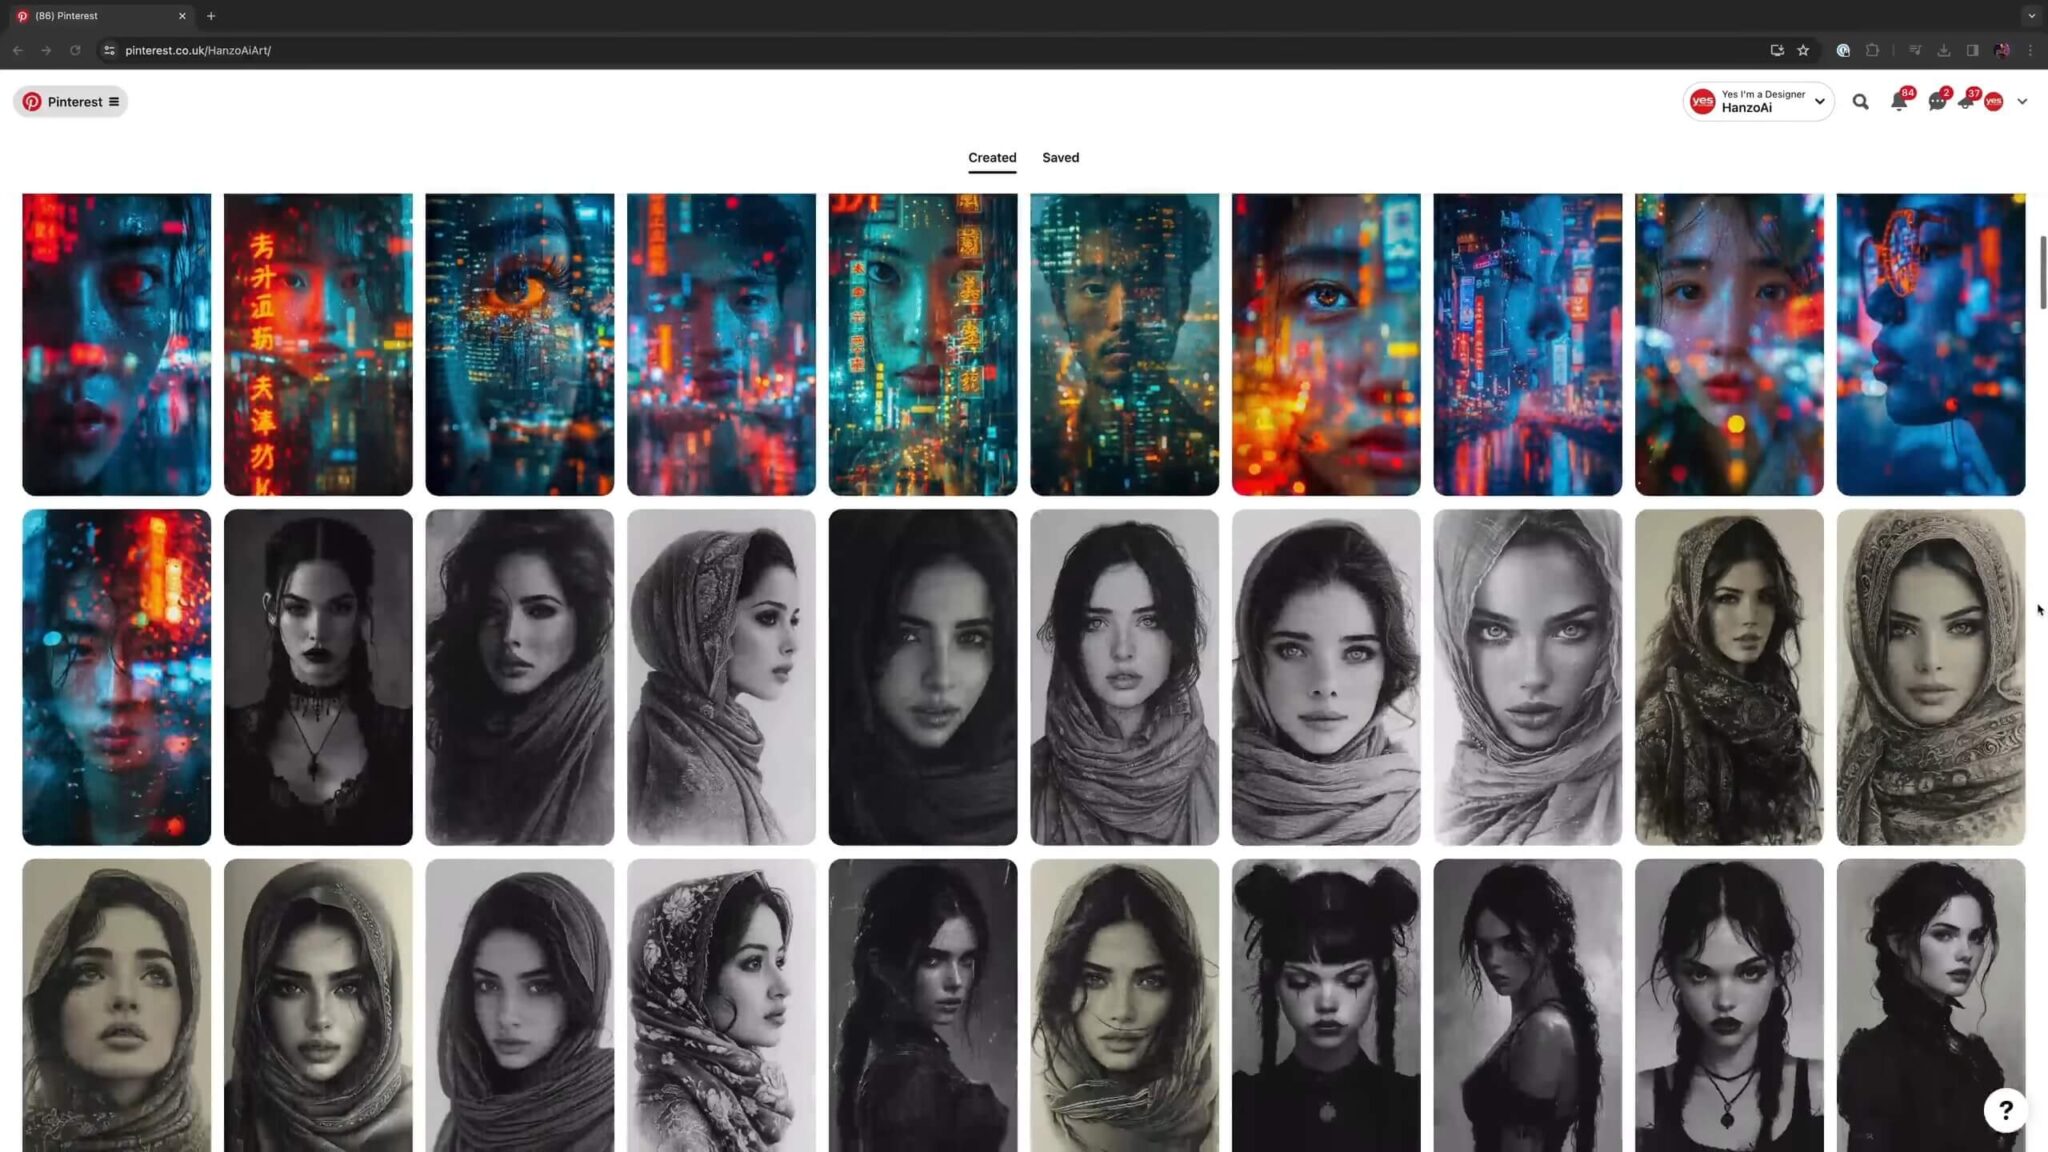
Task: Expand the 'Yes I'm a Designer' account switcher
Action: (x=1758, y=101)
